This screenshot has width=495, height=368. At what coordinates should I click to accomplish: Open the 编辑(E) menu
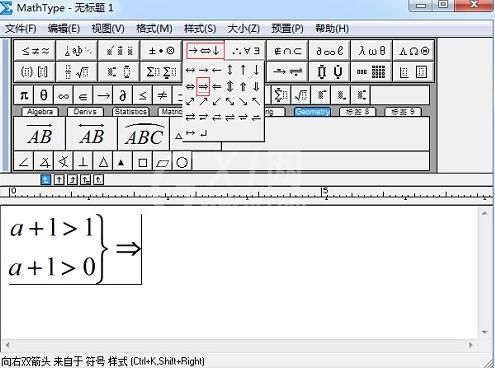tap(64, 28)
